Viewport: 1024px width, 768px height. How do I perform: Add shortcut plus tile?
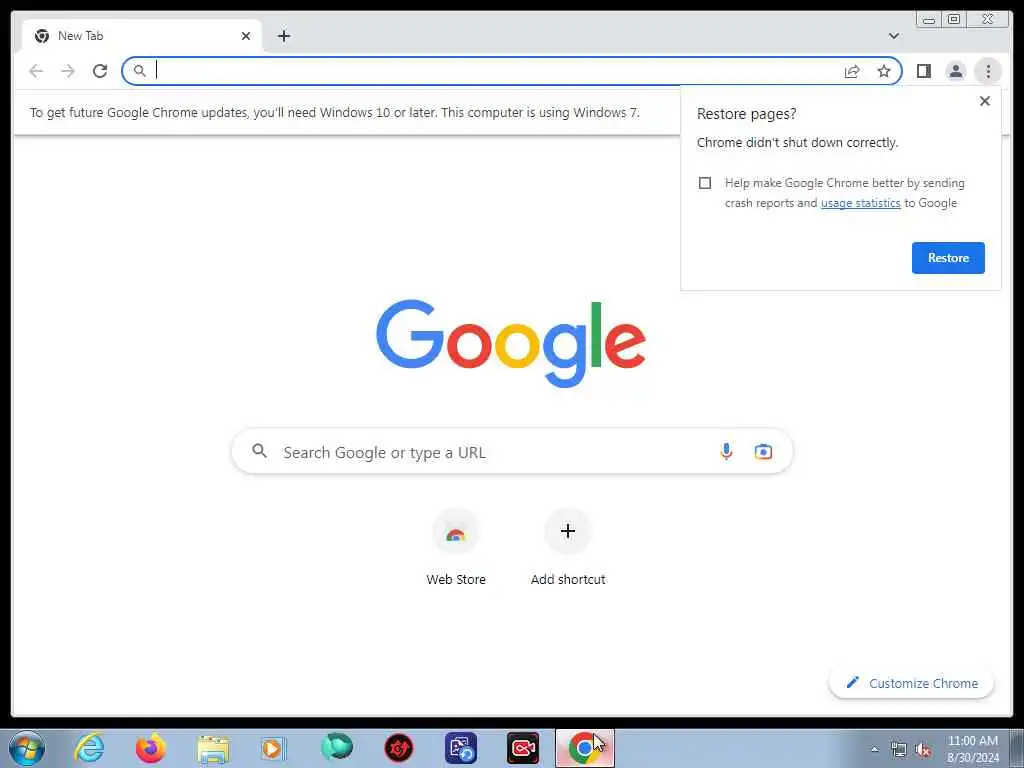coord(568,547)
